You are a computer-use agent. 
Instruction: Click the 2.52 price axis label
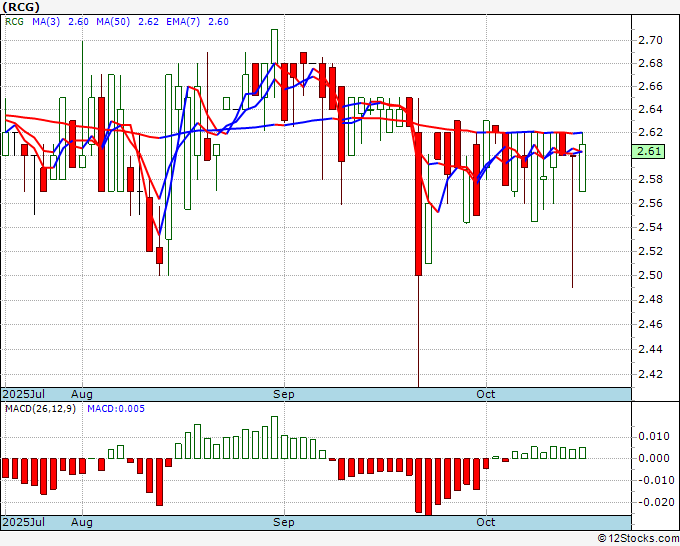tap(651, 251)
